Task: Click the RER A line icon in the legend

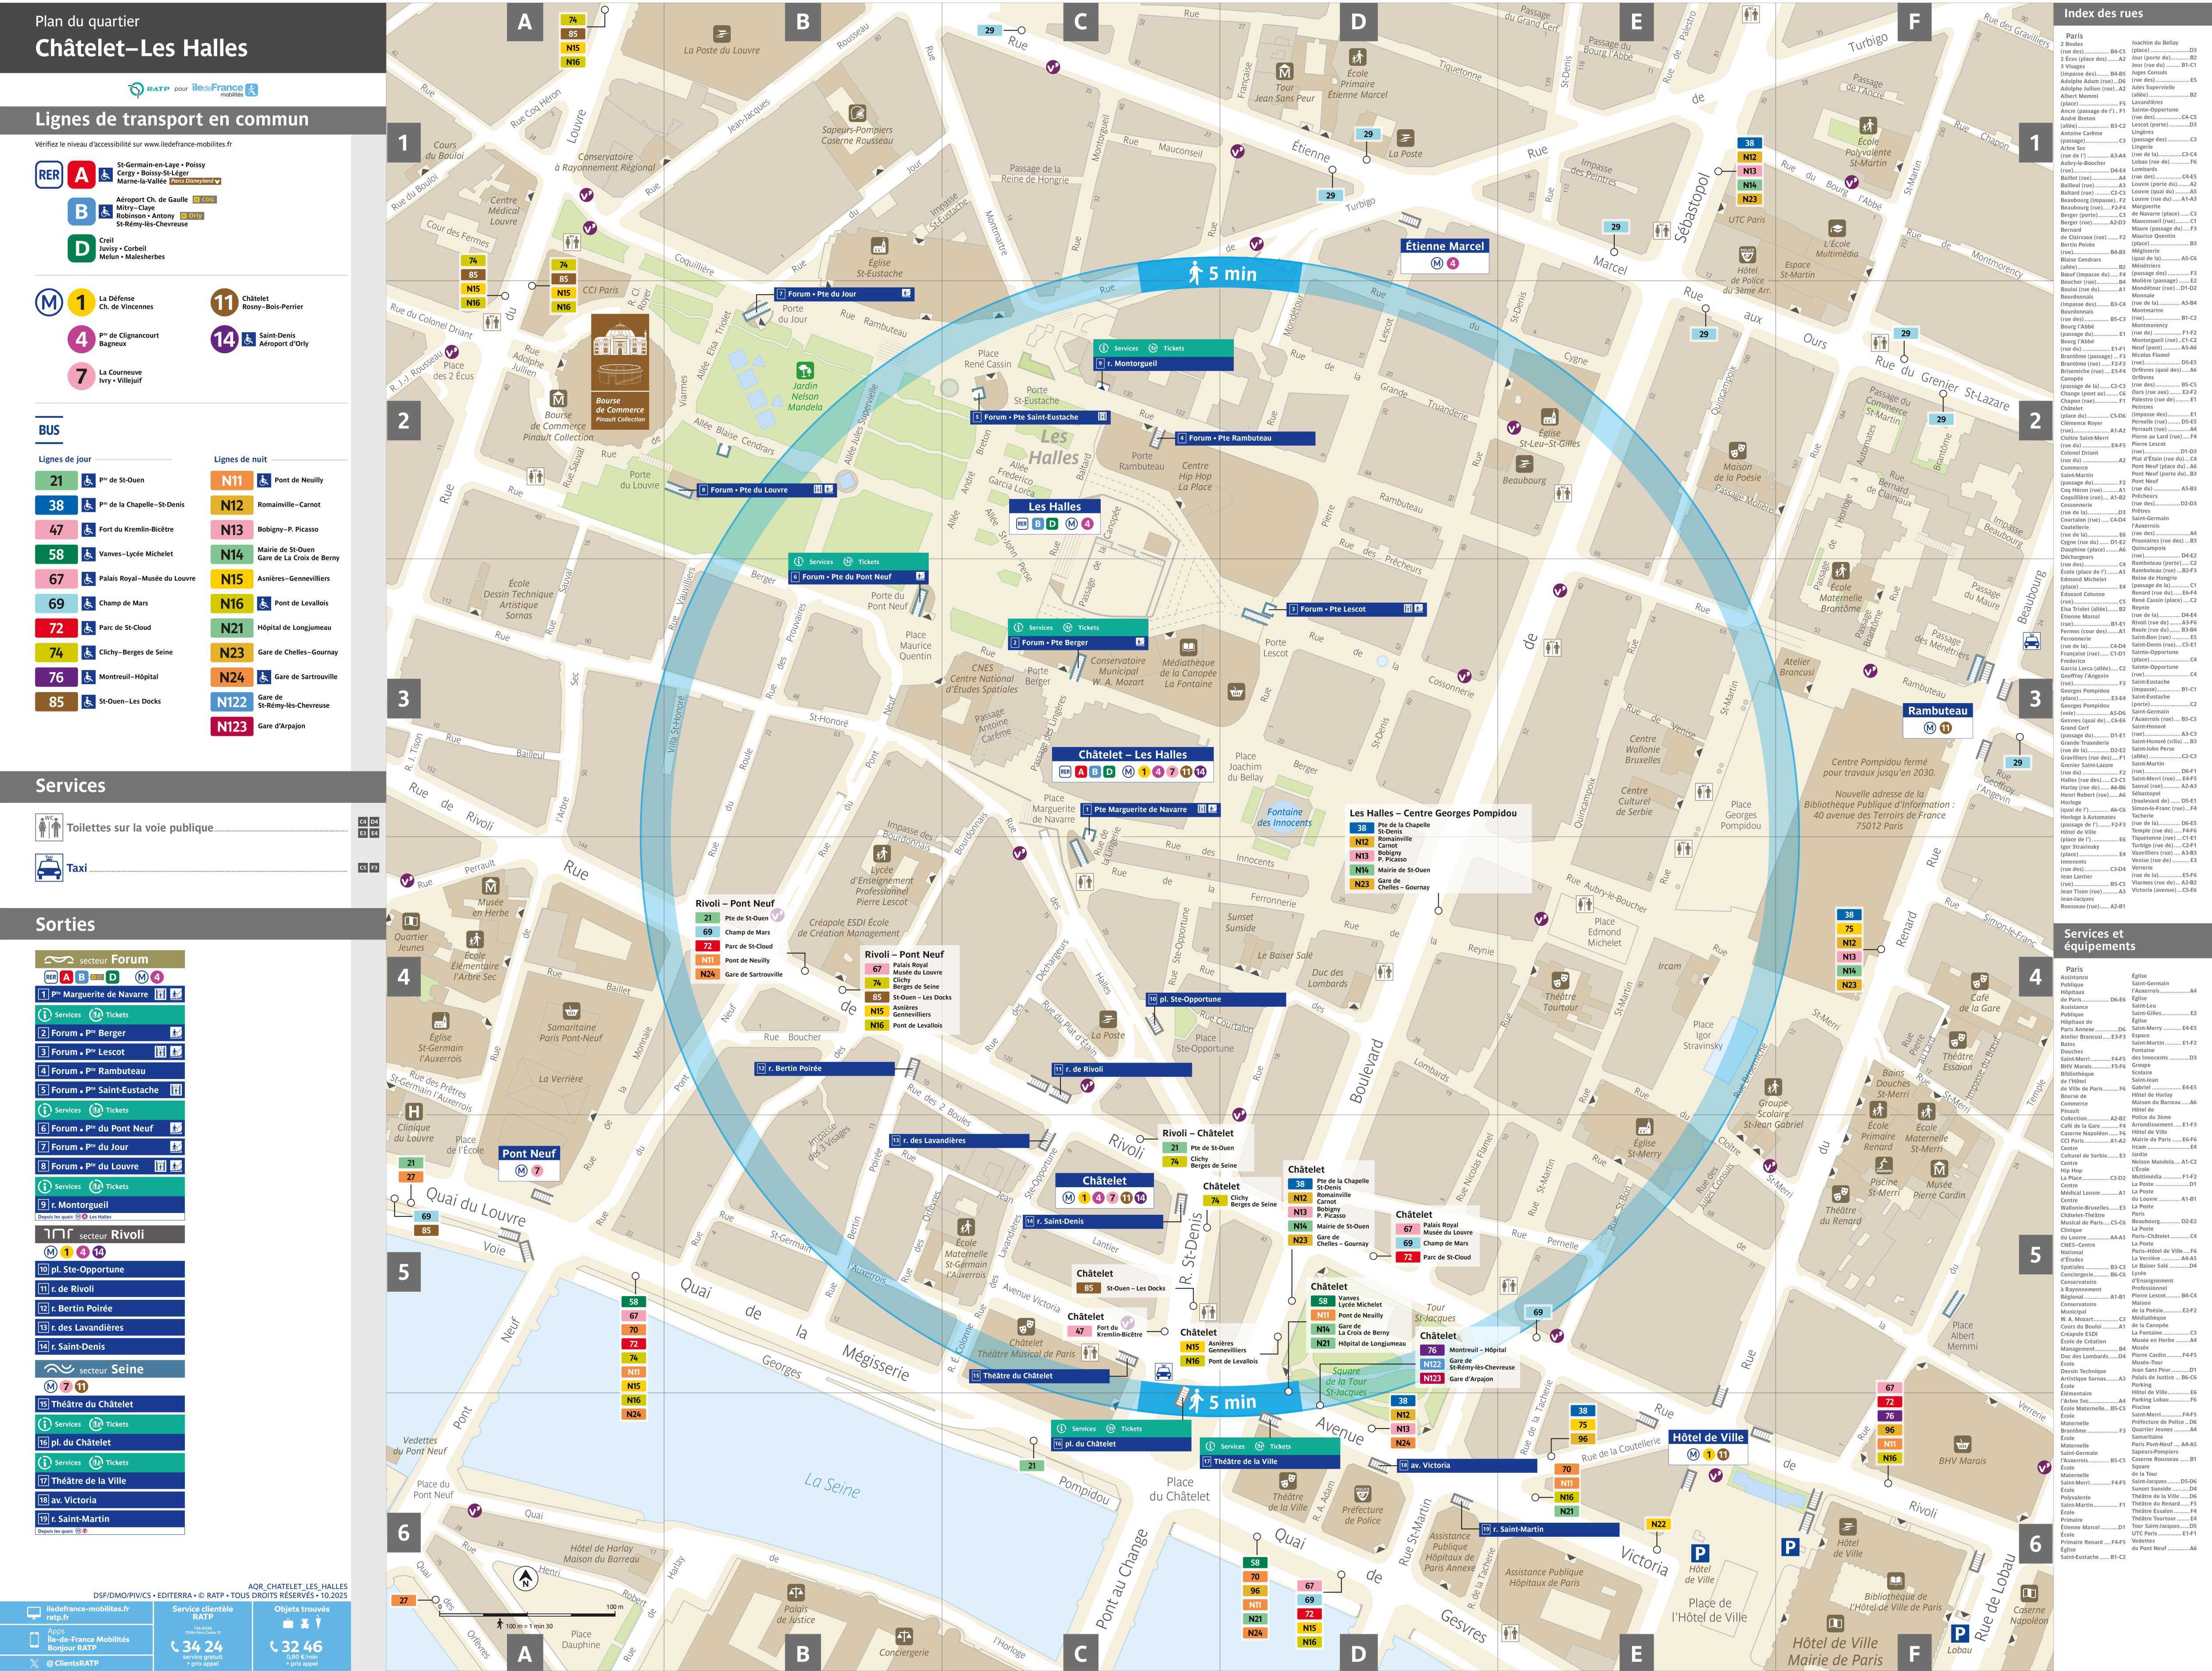Action: [x=82, y=175]
